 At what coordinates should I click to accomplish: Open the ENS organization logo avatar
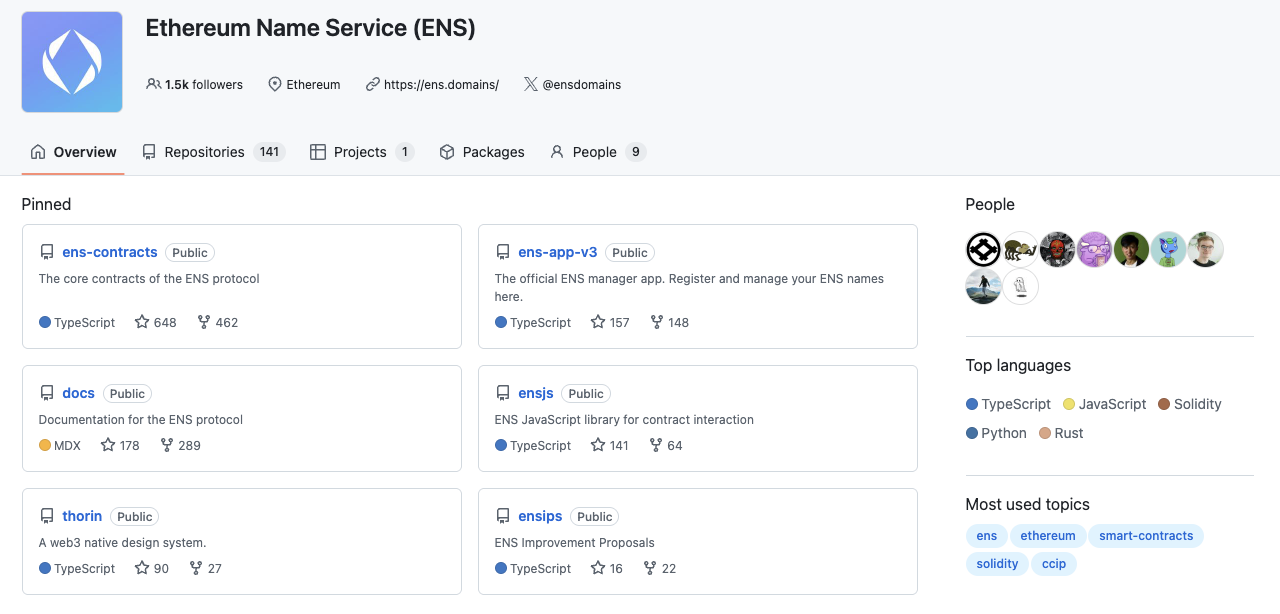[x=72, y=62]
